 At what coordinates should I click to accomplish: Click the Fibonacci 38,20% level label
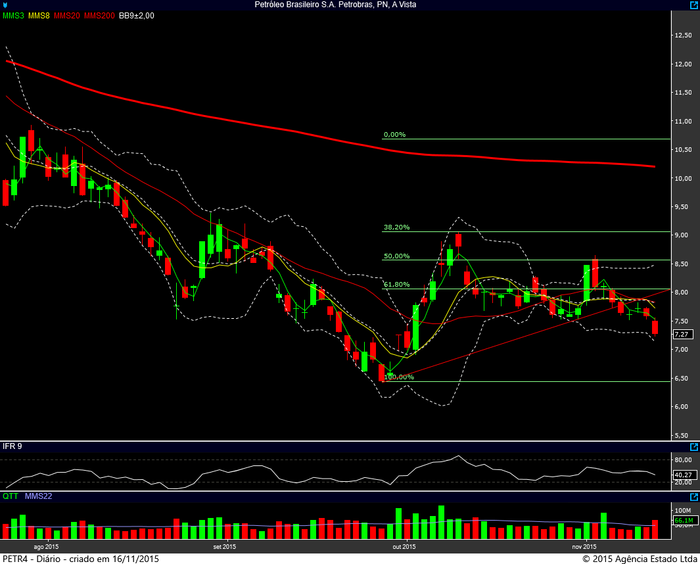[396, 227]
